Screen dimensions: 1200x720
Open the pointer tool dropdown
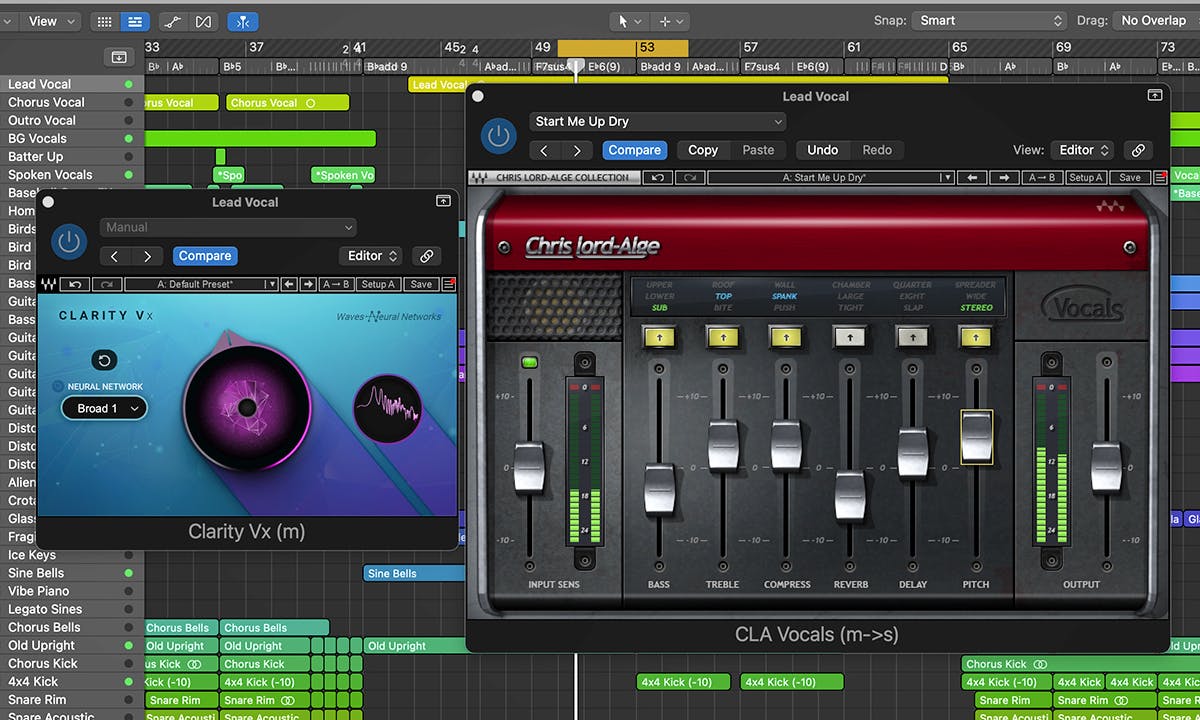click(x=629, y=21)
